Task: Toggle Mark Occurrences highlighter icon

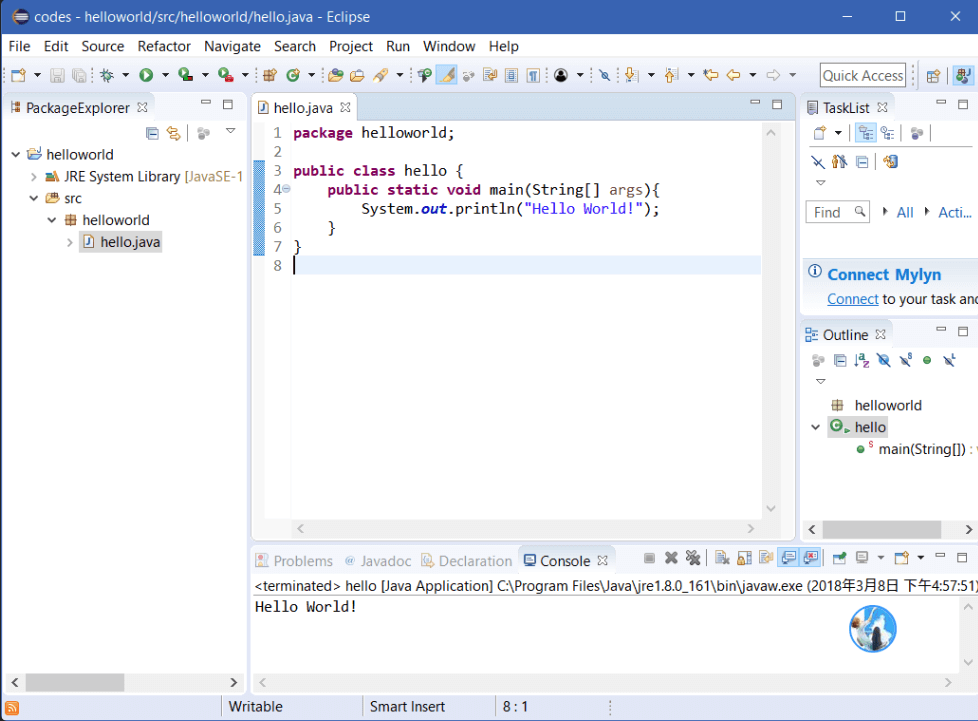Action: coord(446,75)
